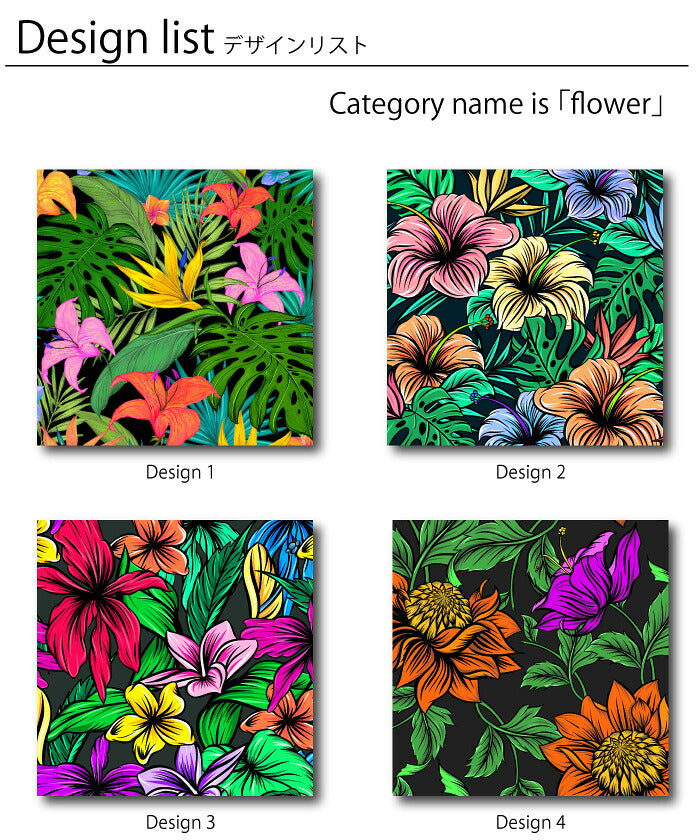This screenshot has height=840, width=700.
Task: Select the Design 2 hibiscus thumbnail
Action: (x=525, y=308)
